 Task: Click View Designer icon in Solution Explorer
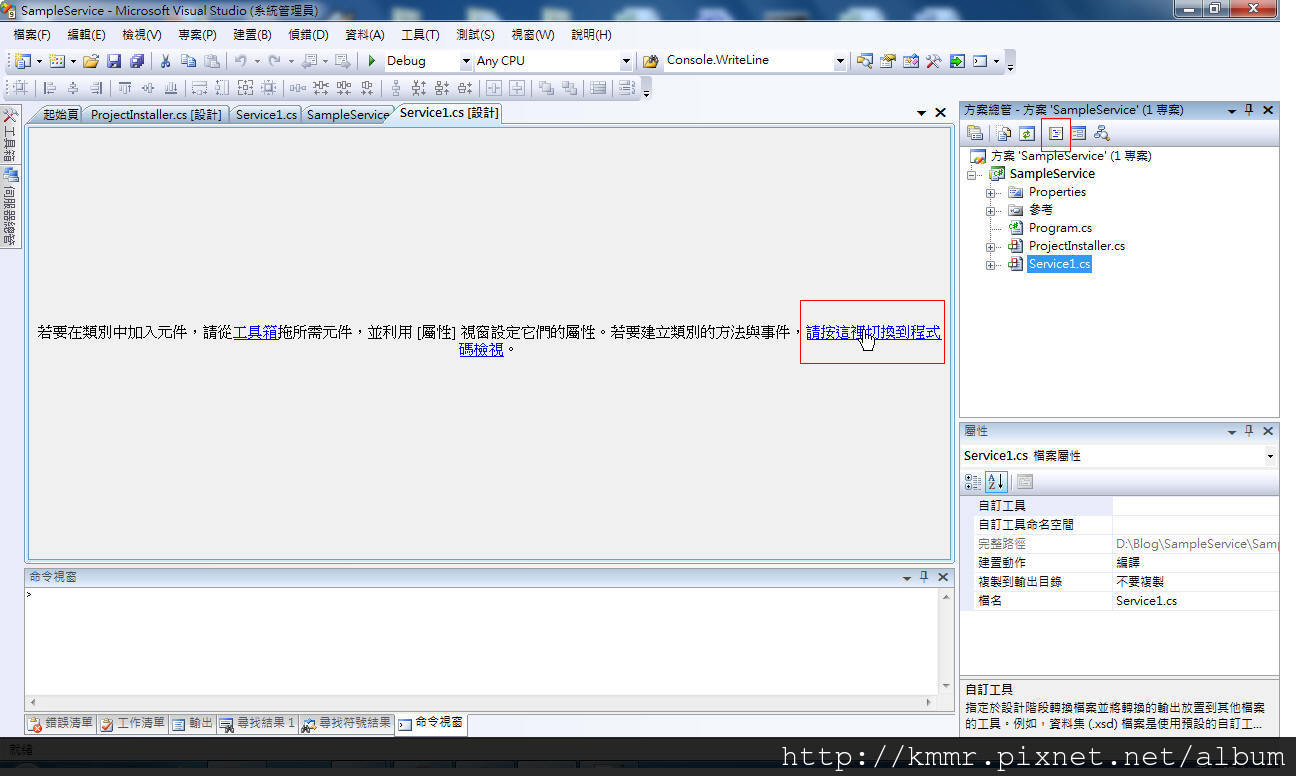pos(1078,133)
